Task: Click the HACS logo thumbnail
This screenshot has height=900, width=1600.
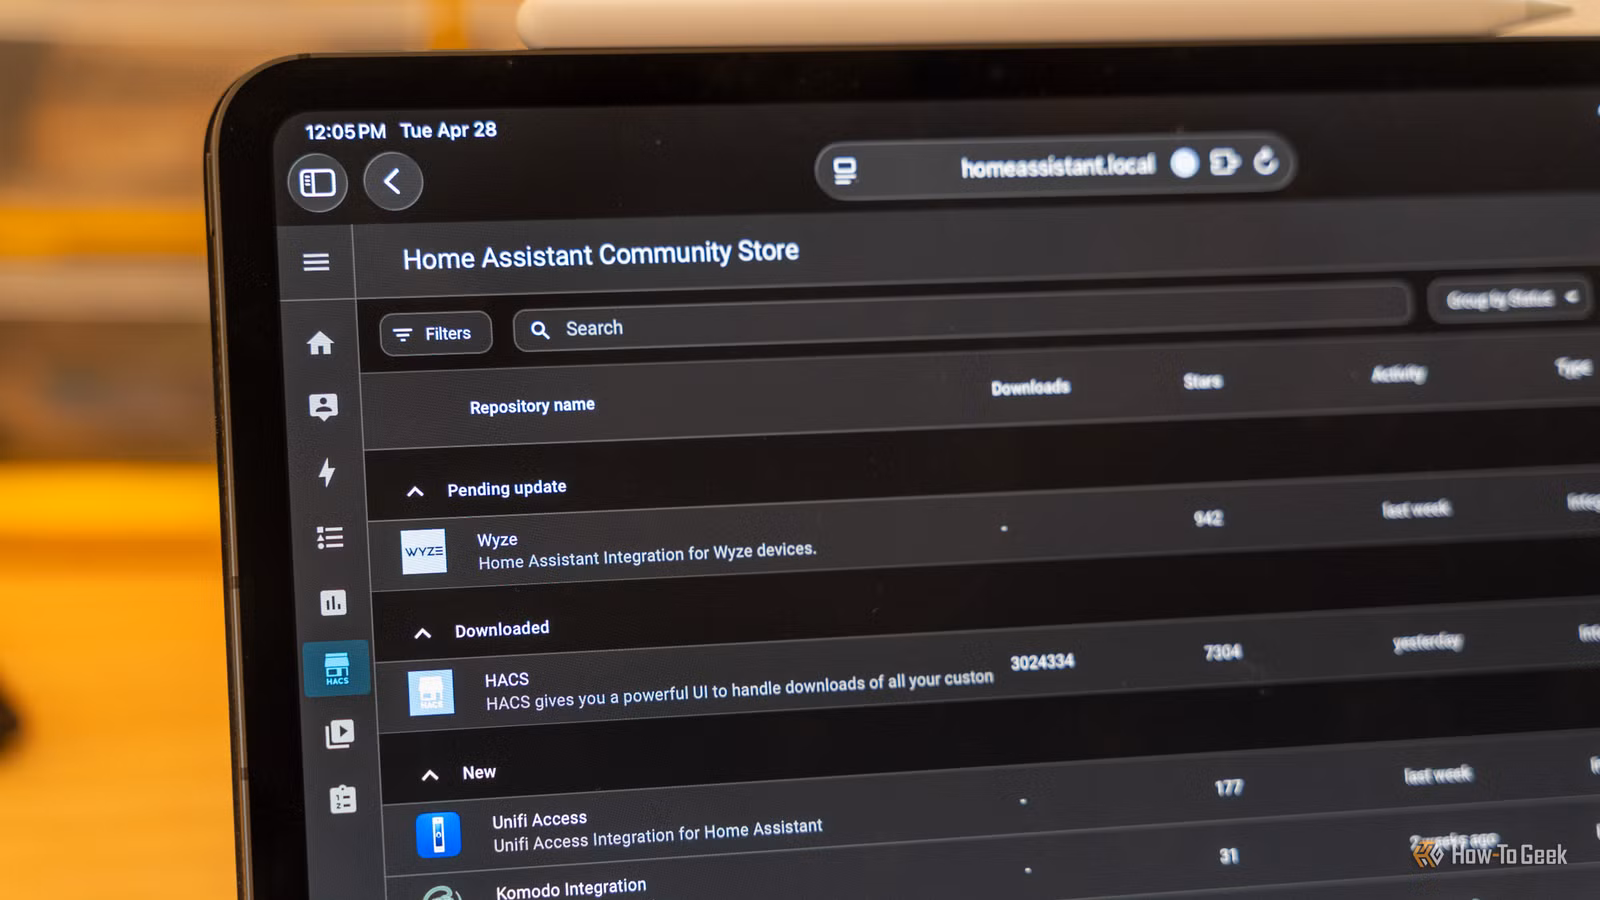Action: (x=431, y=693)
